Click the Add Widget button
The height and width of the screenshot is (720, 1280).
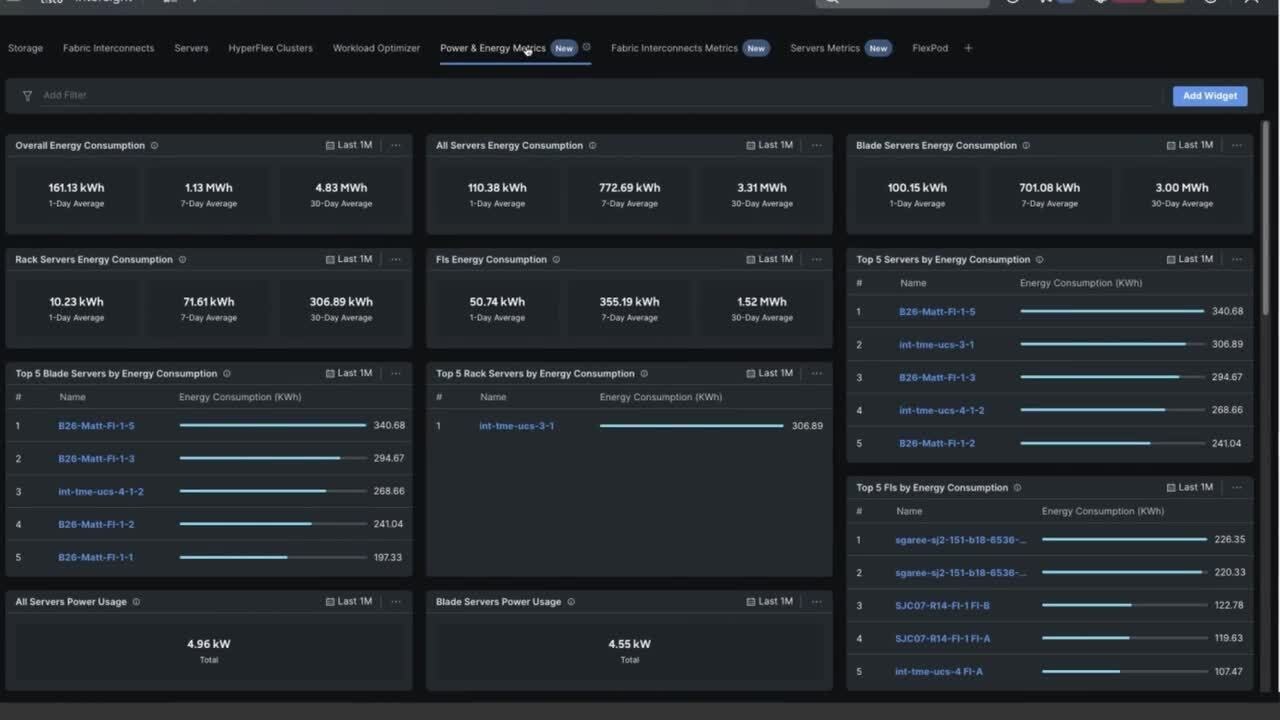click(x=1210, y=96)
